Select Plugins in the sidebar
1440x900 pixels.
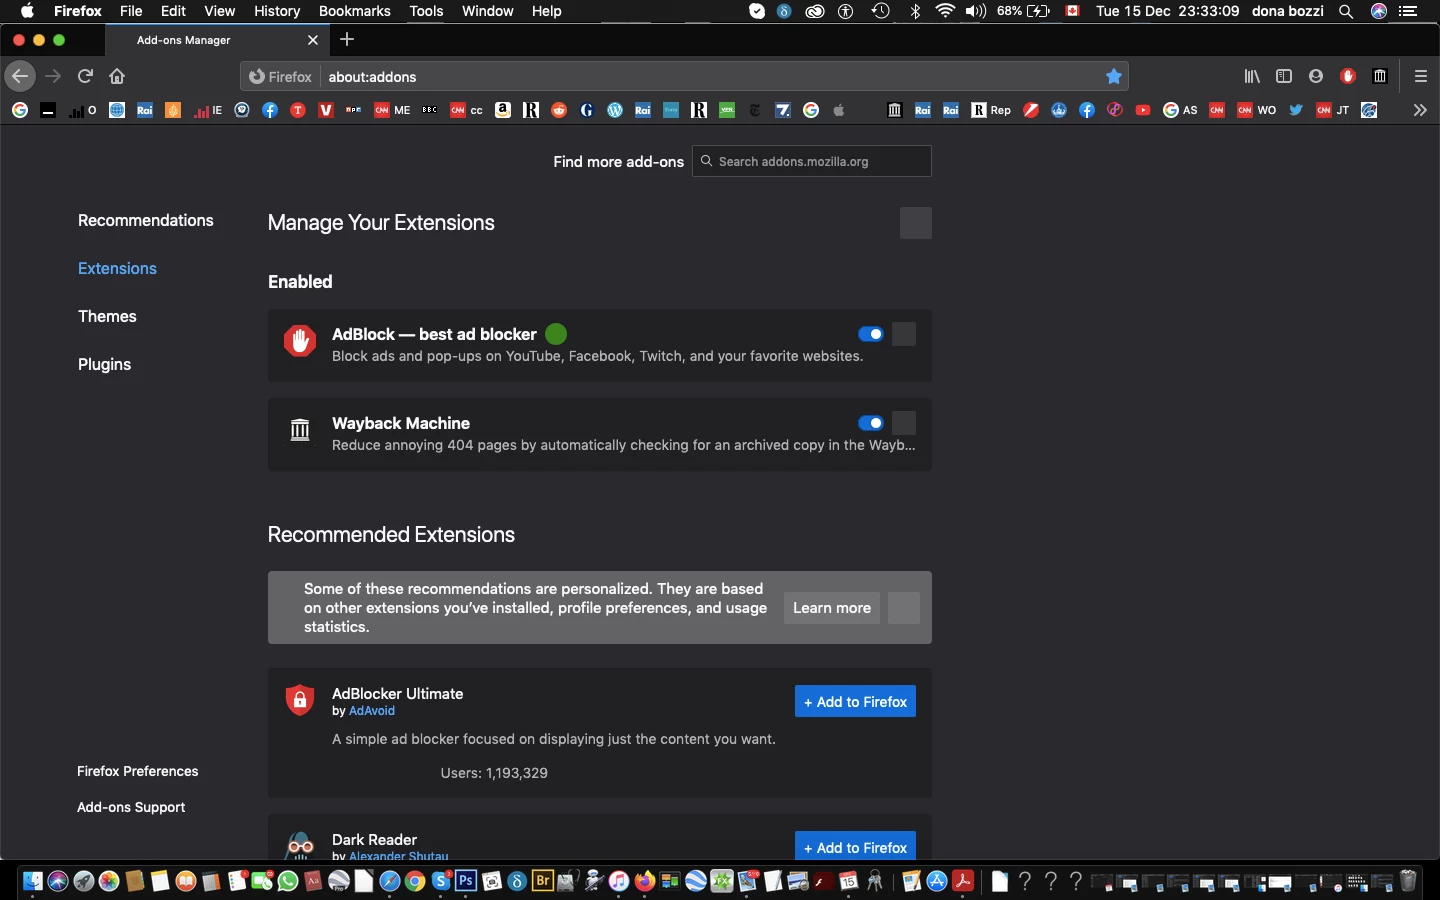pyautogui.click(x=105, y=364)
